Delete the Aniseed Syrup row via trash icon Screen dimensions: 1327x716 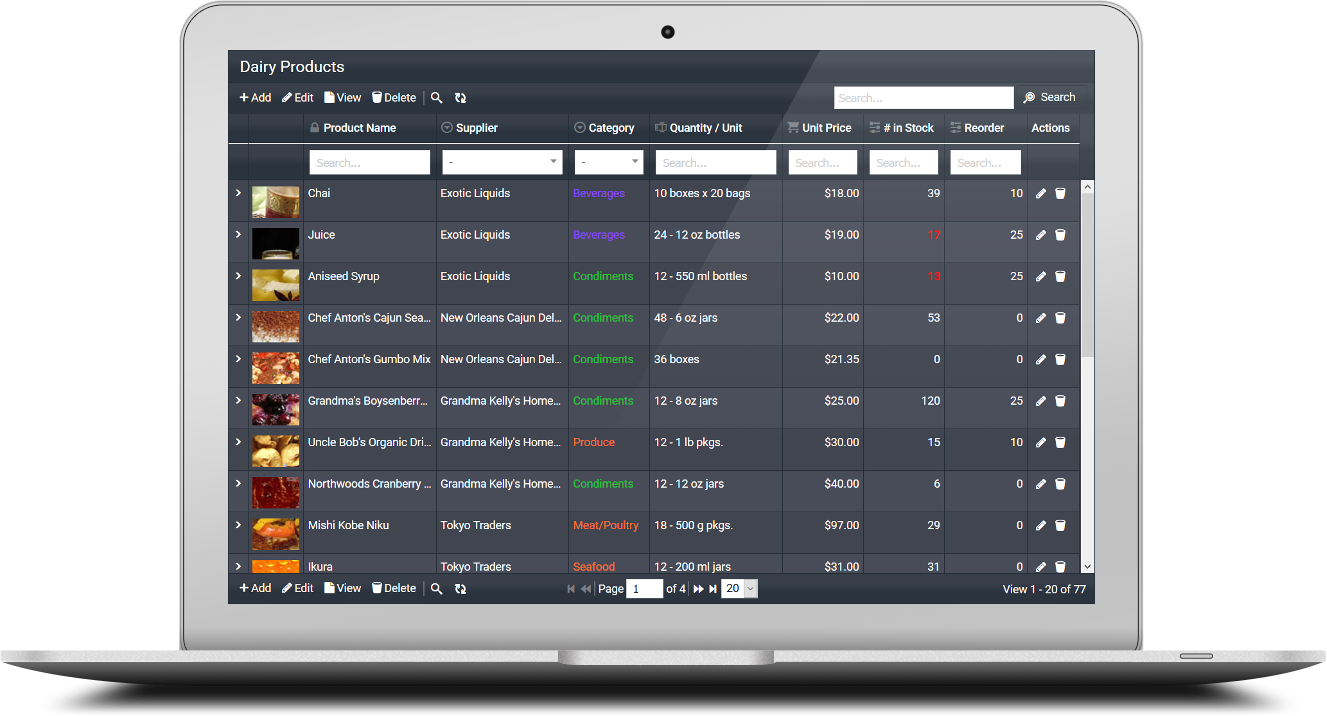(1060, 277)
